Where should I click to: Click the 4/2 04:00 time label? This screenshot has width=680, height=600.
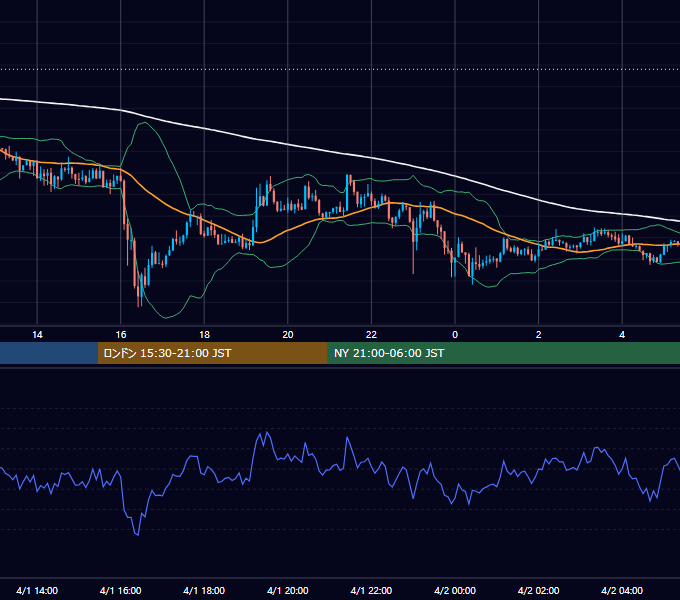[622, 590]
